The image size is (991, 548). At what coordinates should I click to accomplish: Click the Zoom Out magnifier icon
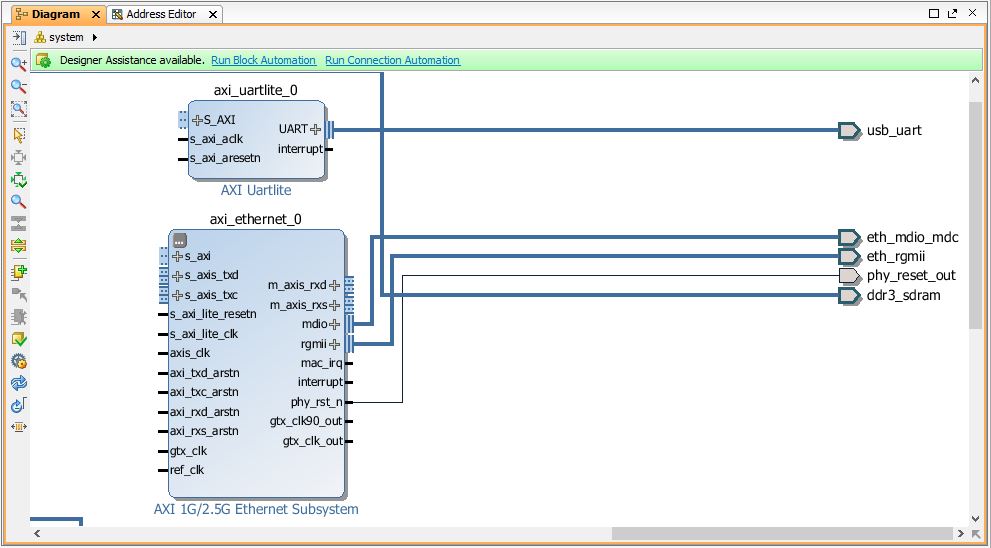(x=19, y=86)
